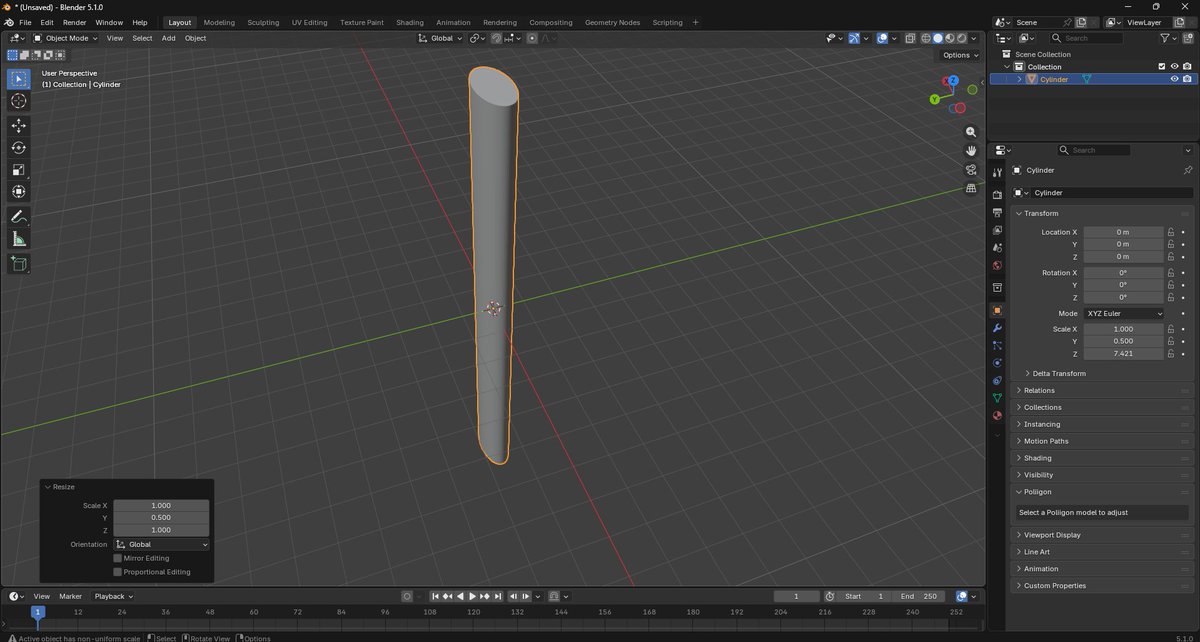Screen dimensions: 1200x642
Task: Open the File menu
Action: (25, 22)
